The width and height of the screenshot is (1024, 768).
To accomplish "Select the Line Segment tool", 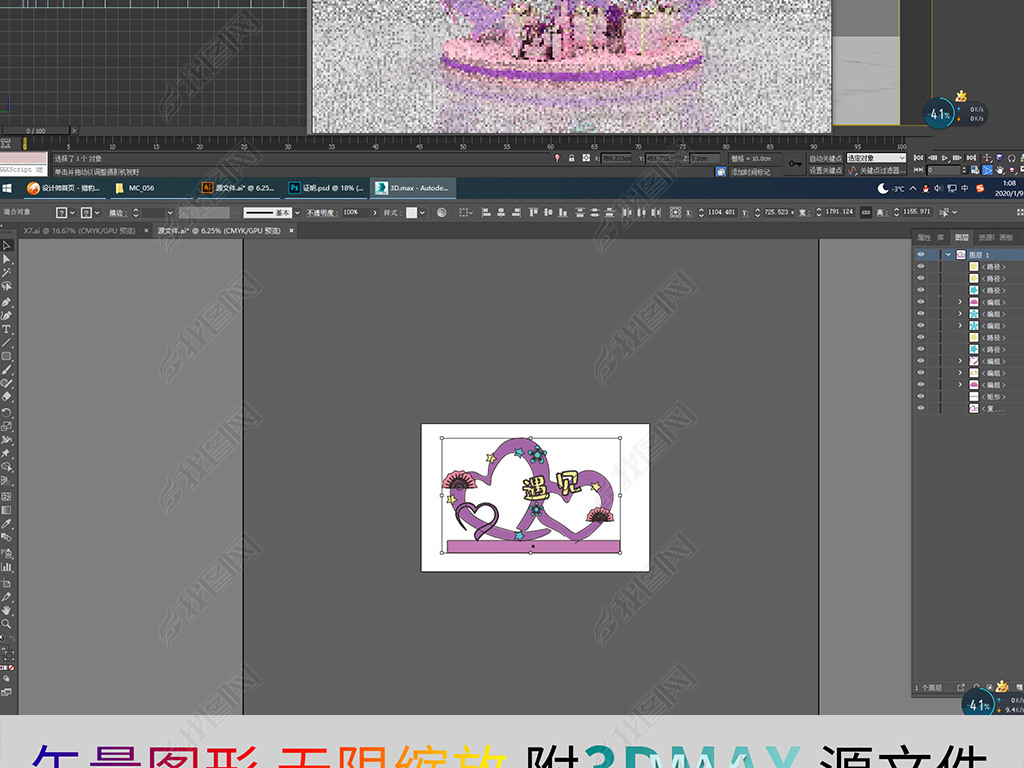I will click(x=7, y=343).
